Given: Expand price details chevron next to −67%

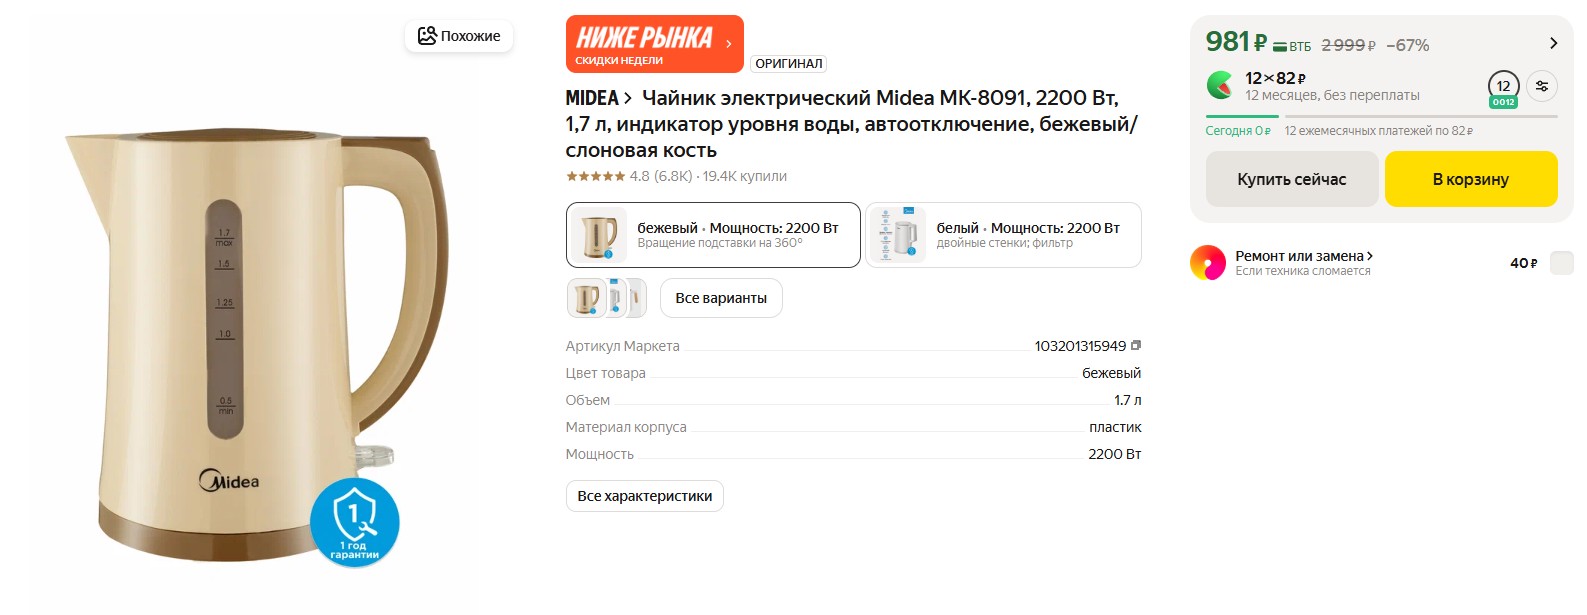Looking at the screenshot, I should 1553,43.
